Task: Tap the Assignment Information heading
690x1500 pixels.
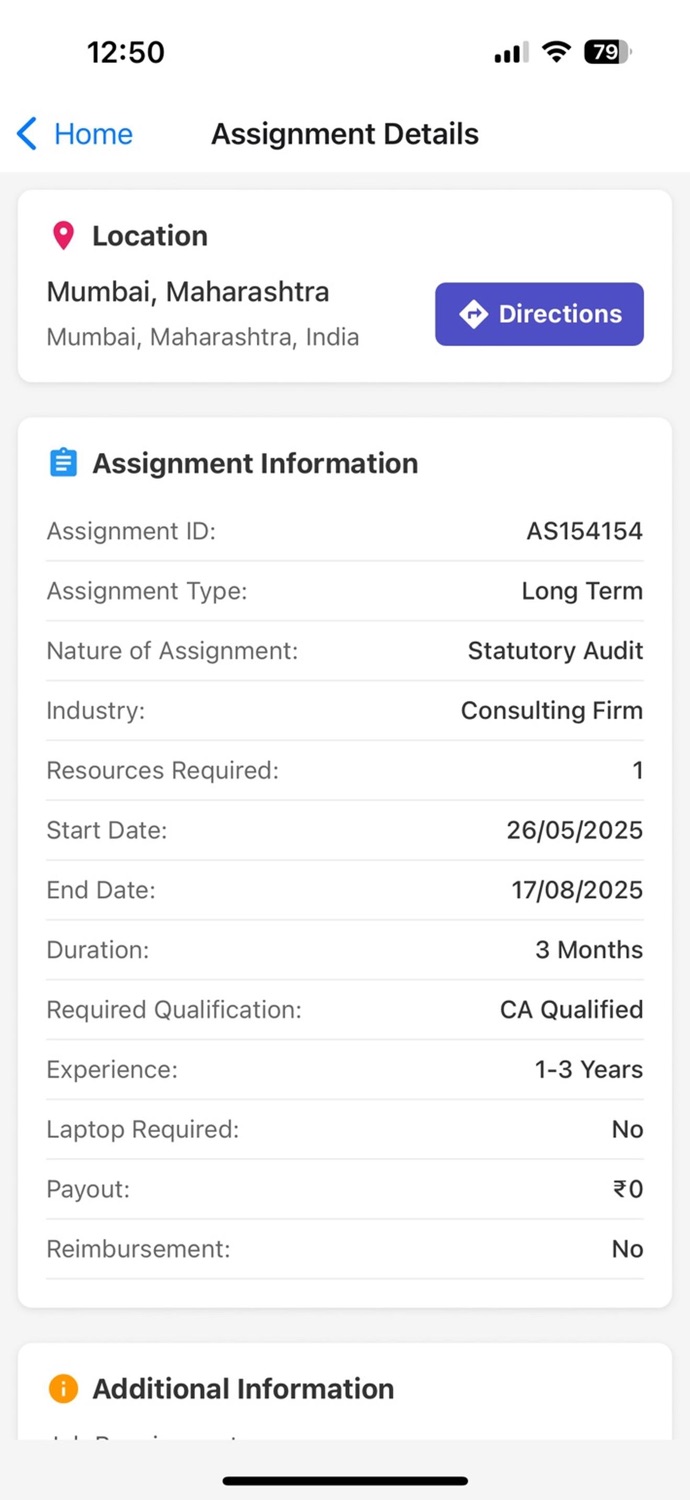Action: coord(256,463)
